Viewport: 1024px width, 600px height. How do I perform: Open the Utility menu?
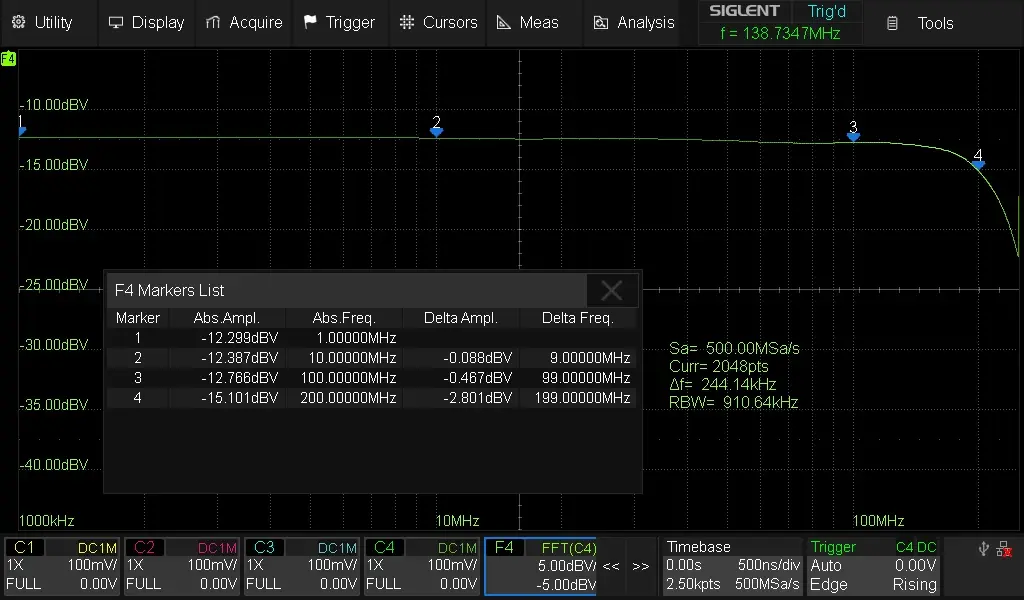click(x=43, y=22)
